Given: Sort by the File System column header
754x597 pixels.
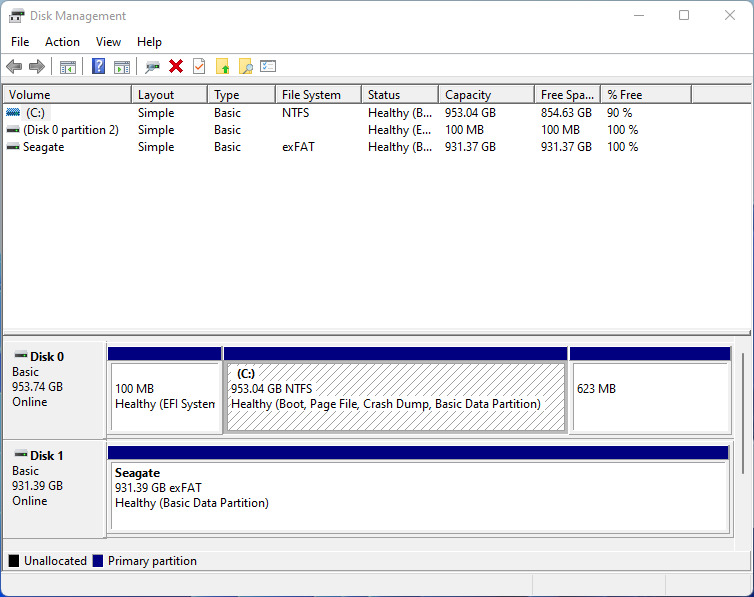Looking at the screenshot, I should (x=319, y=95).
